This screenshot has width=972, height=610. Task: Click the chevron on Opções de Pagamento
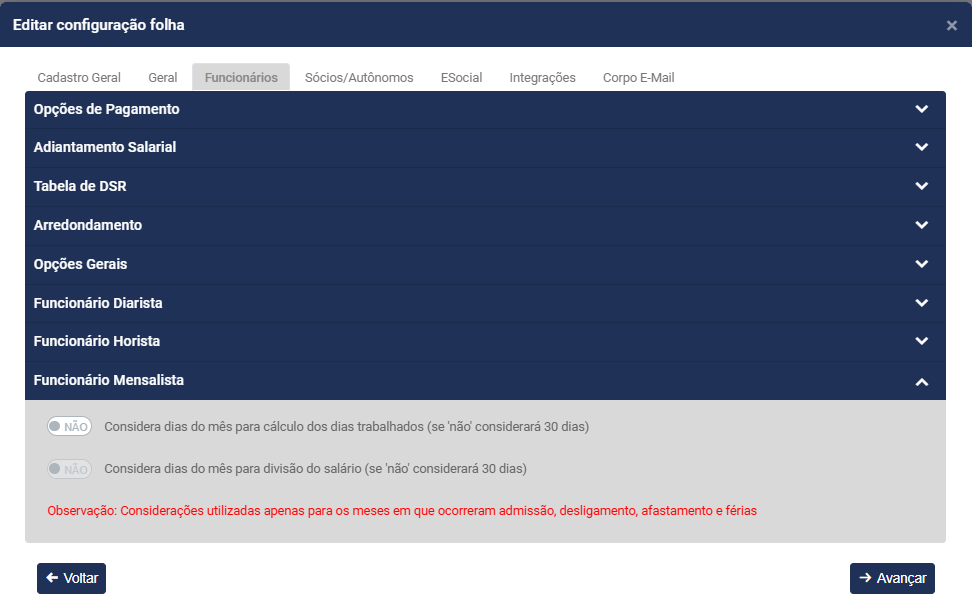tap(922, 109)
